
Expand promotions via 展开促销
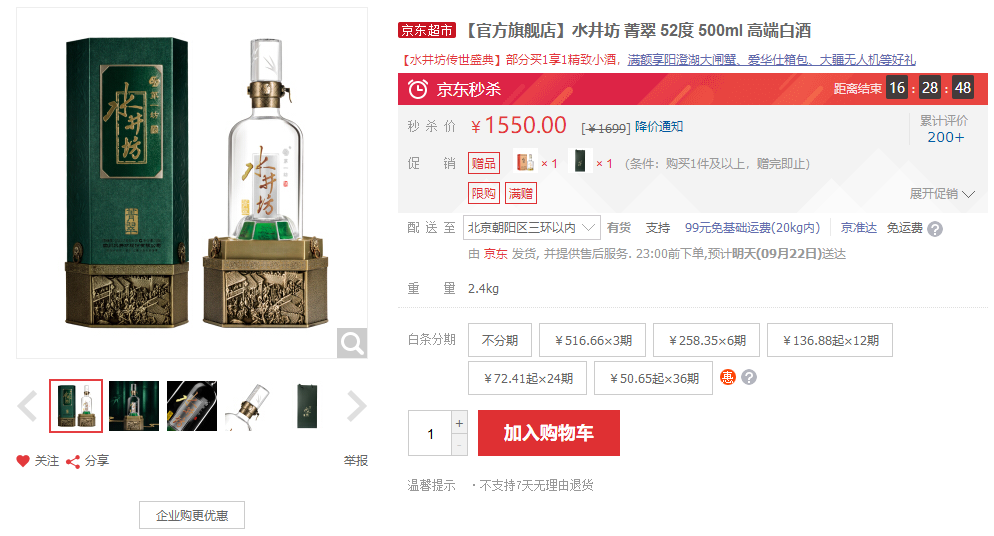[x=942, y=194]
